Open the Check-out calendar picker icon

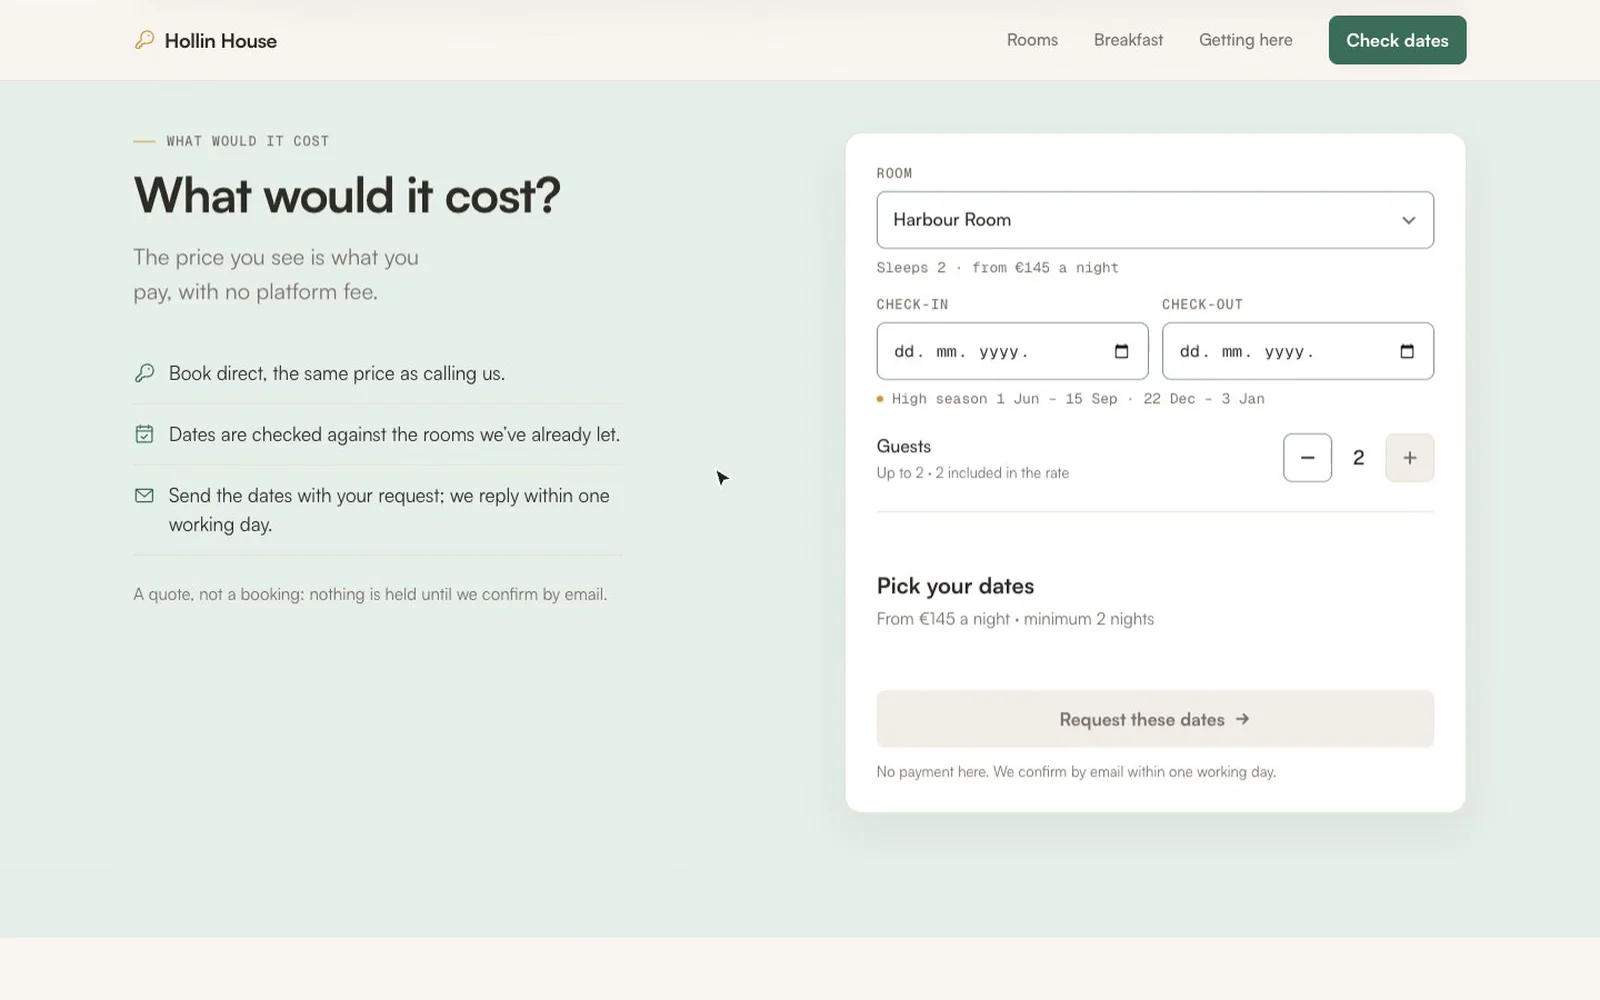(1407, 351)
